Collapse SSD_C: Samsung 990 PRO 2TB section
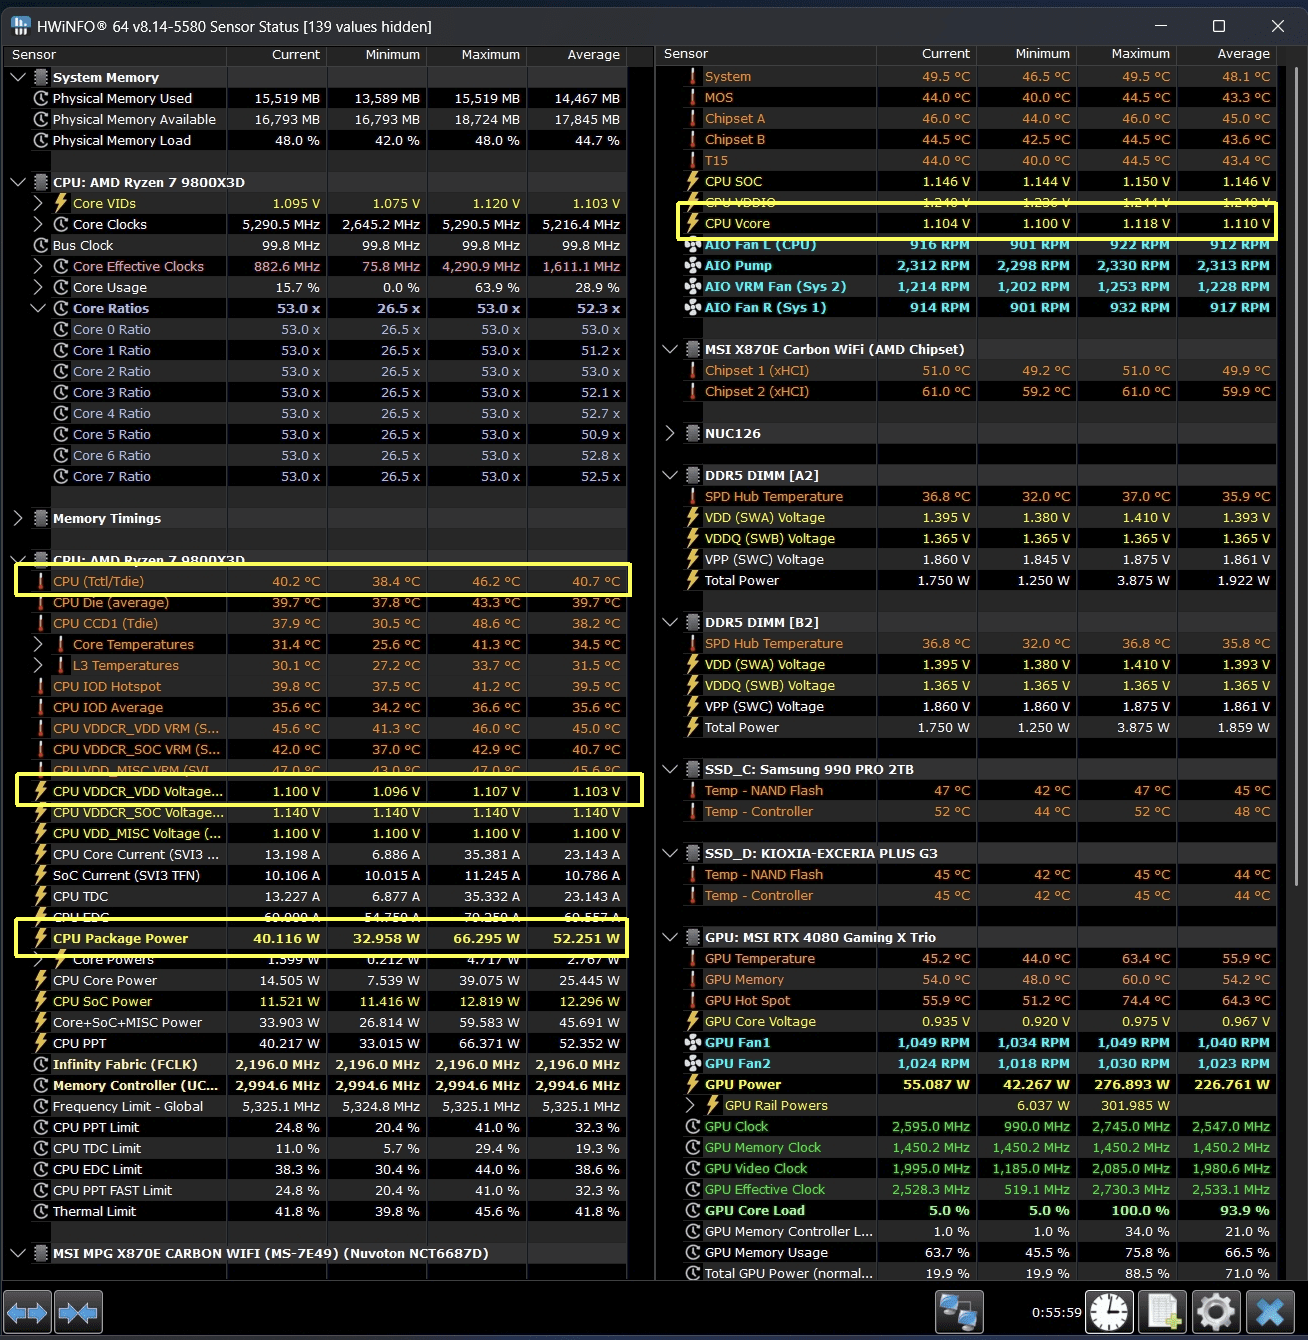This screenshot has height=1340, width=1308. click(x=670, y=769)
